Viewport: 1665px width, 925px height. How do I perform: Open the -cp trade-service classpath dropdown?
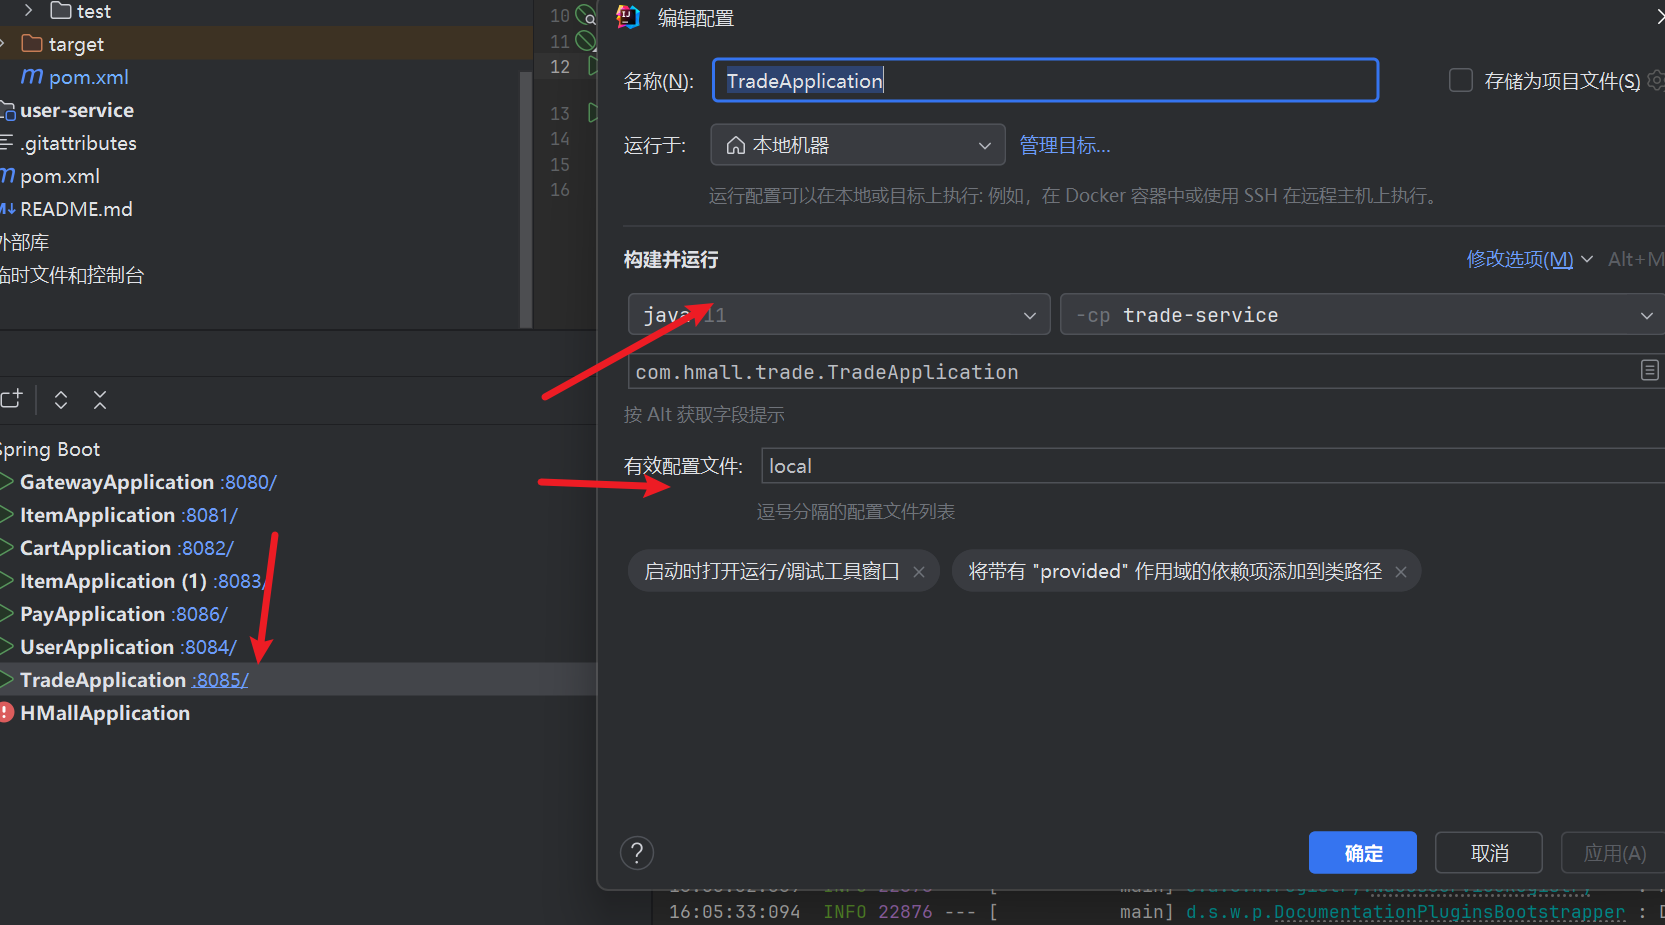1362,315
